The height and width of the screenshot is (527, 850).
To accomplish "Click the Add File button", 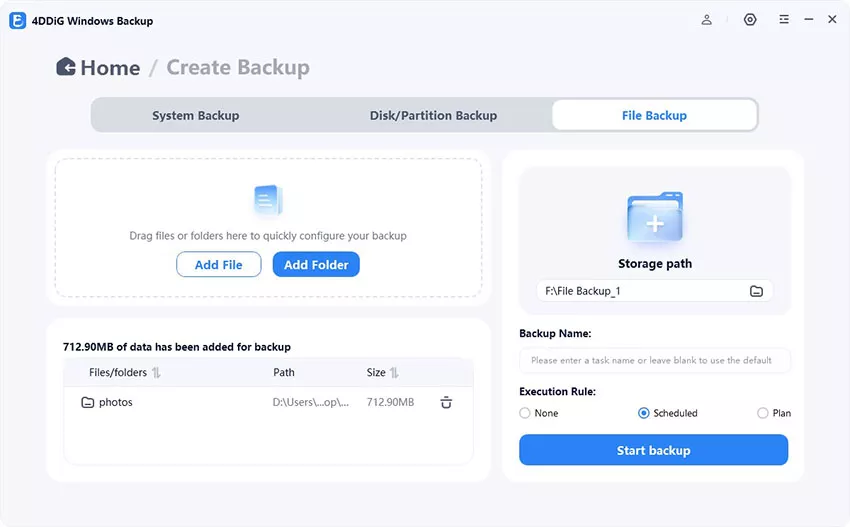I will point(218,265).
